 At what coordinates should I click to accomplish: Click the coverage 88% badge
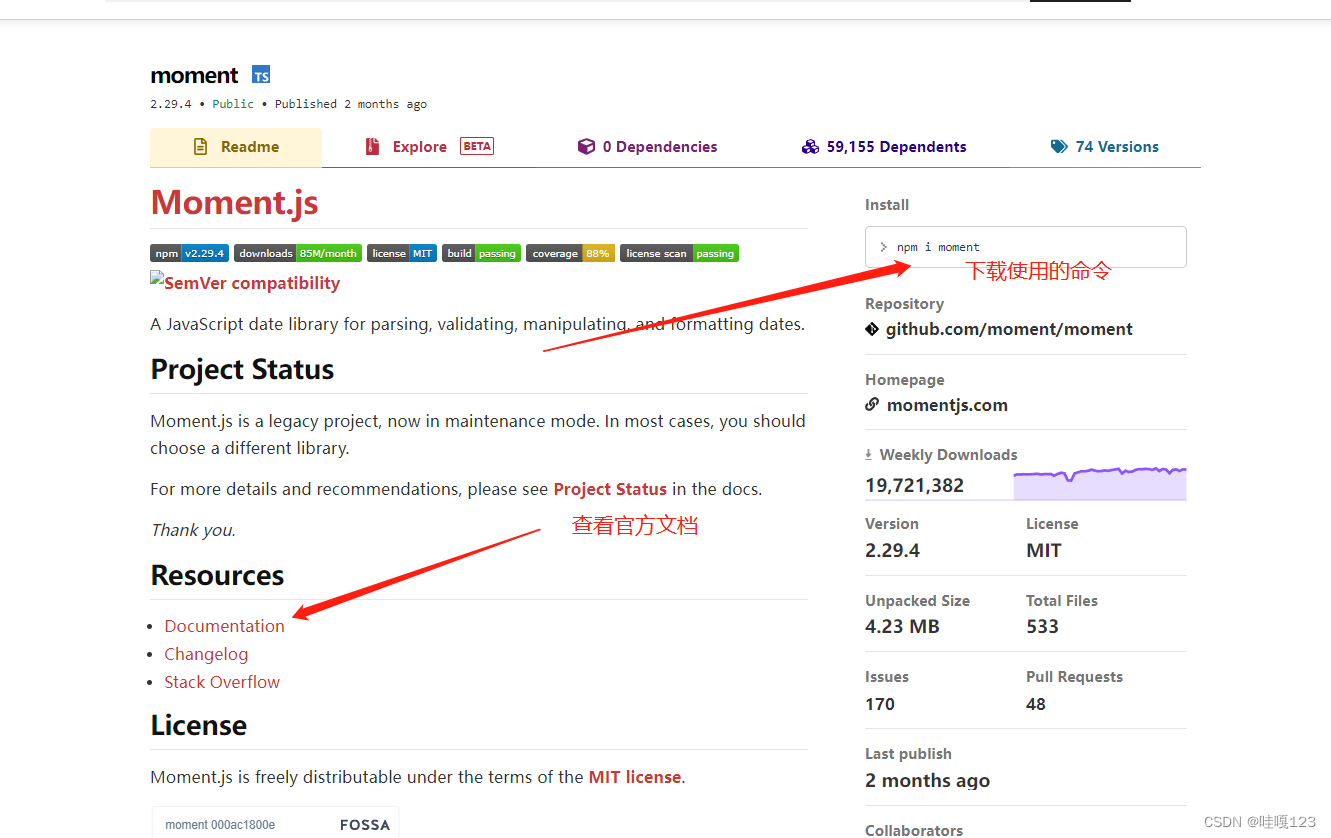[x=570, y=253]
